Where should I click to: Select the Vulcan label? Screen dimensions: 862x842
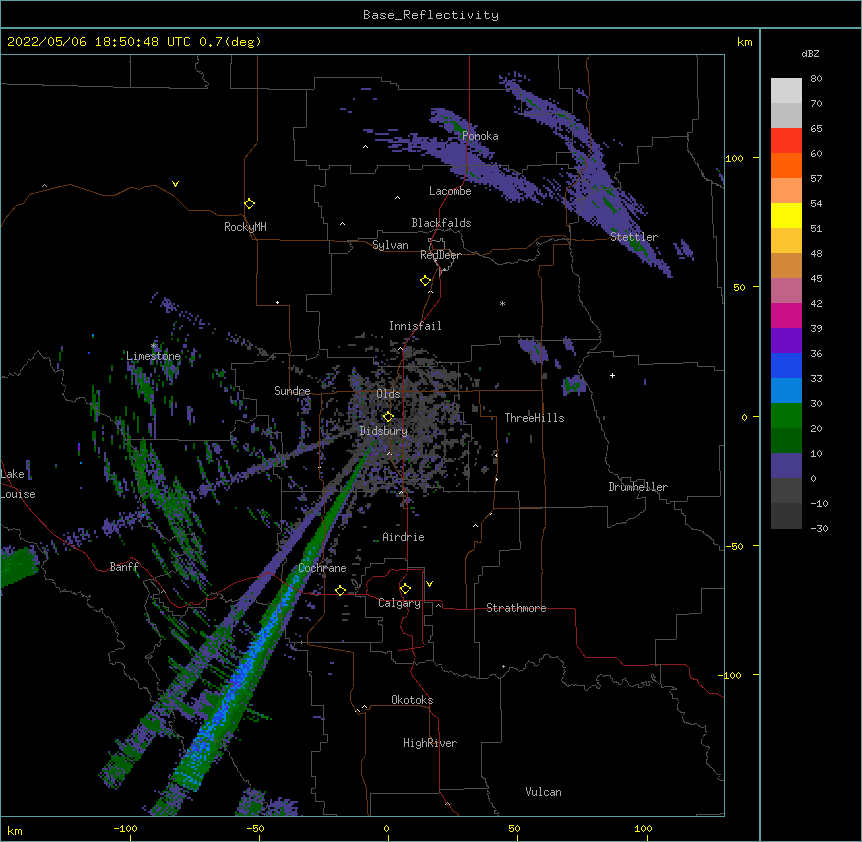pos(543,792)
